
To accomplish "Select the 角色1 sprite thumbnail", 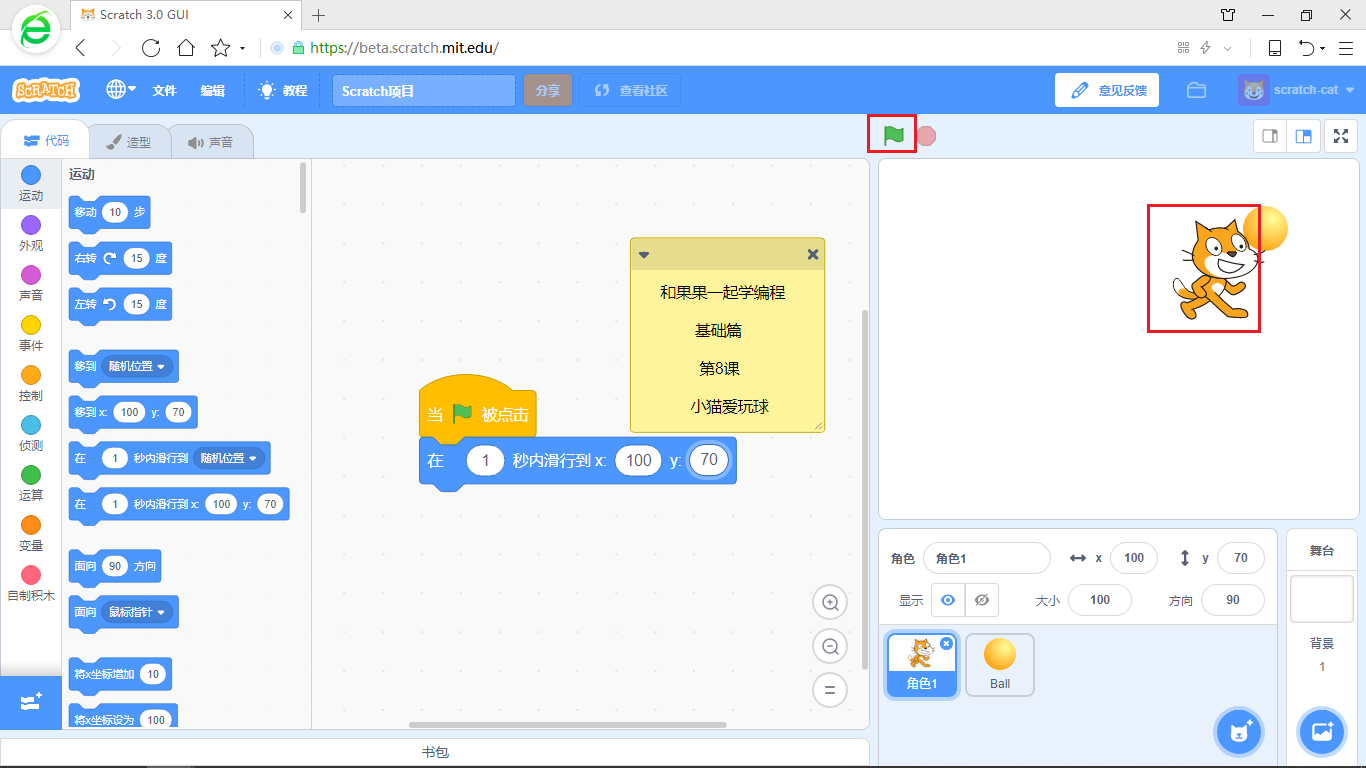I will [x=921, y=665].
